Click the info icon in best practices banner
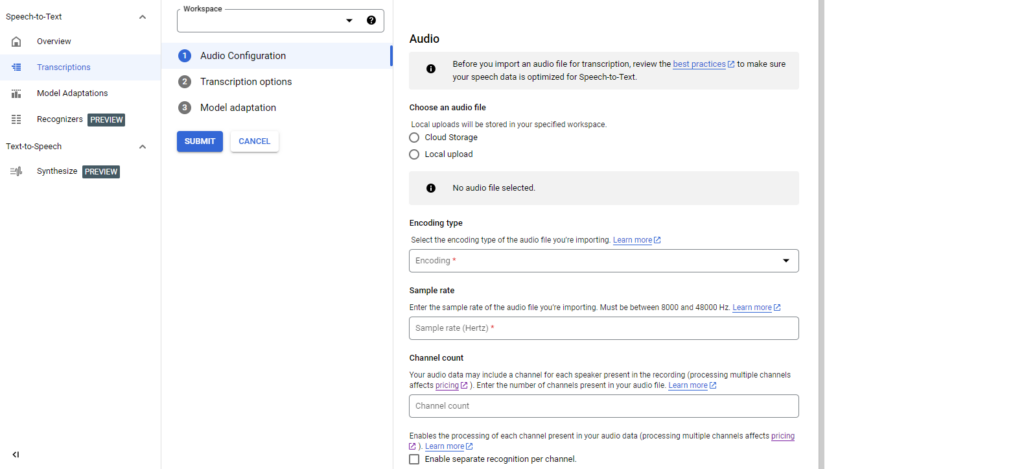 [x=430, y=69]
